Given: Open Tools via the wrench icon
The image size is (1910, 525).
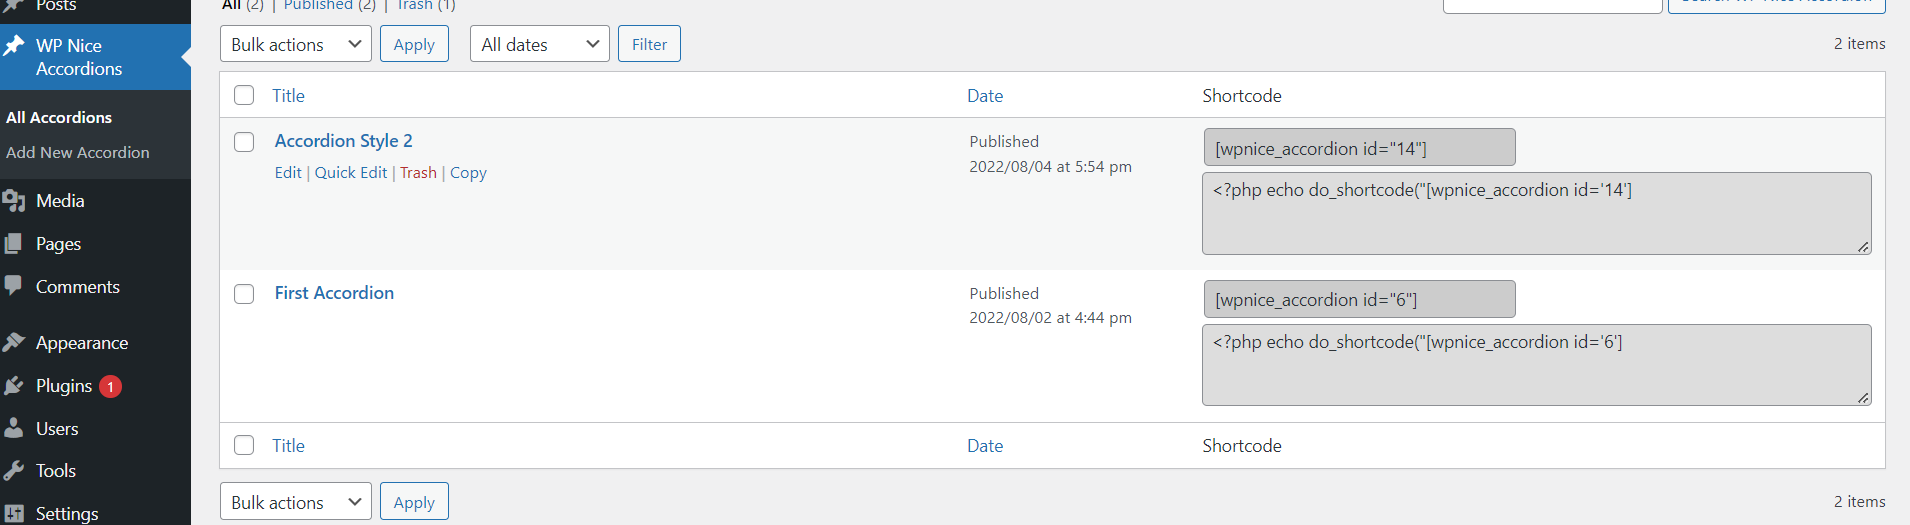Looking at the screenshot, I should (x=14, y=471).
